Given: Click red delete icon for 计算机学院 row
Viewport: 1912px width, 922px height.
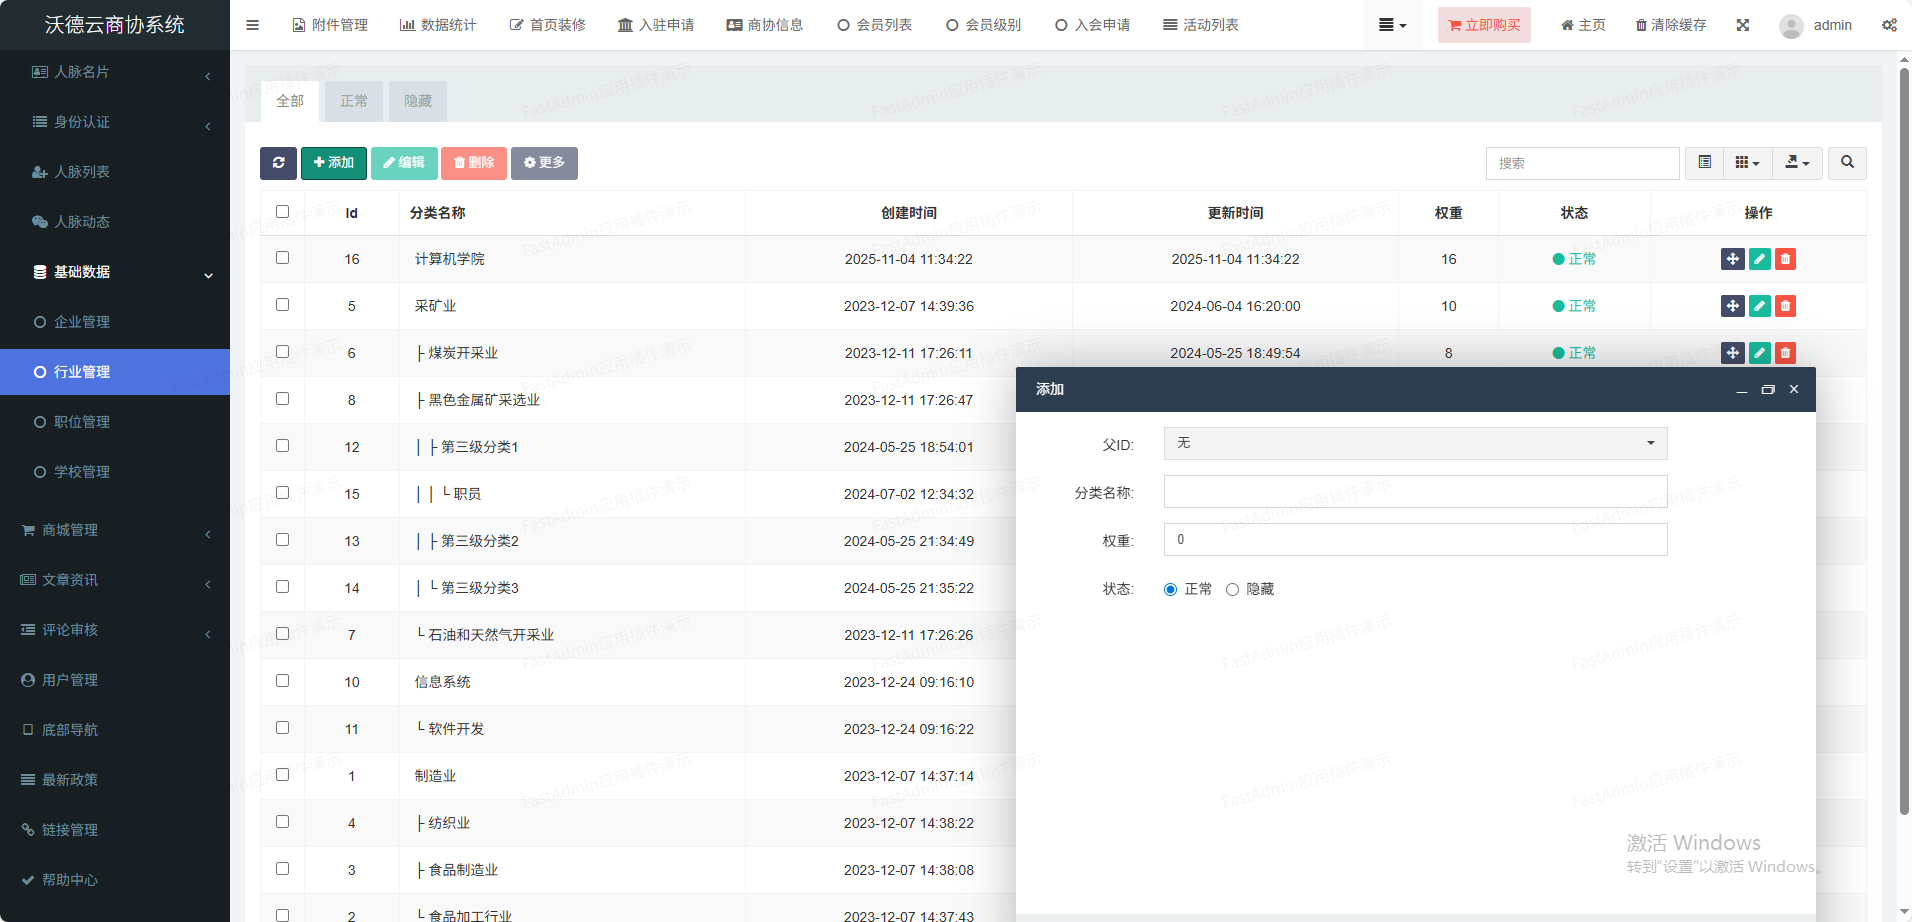Looking at the screenshot, I should click(1785, 259).
